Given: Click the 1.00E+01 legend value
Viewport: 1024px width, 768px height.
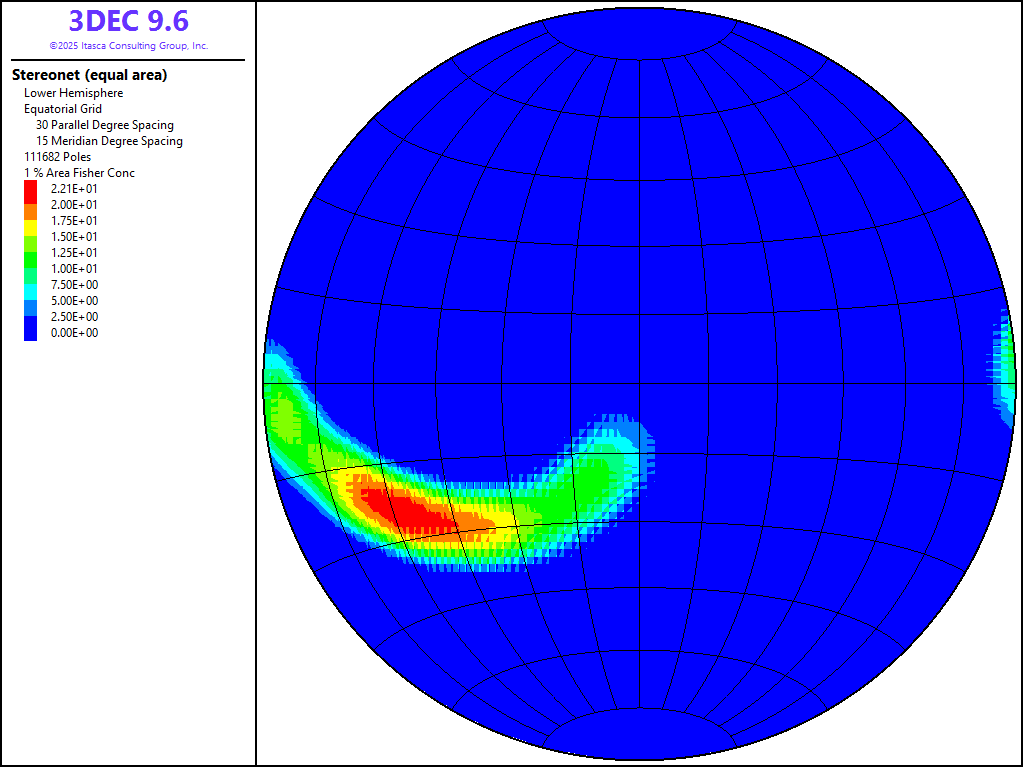Looking at the screenshot, I should (x=74, y=269).
